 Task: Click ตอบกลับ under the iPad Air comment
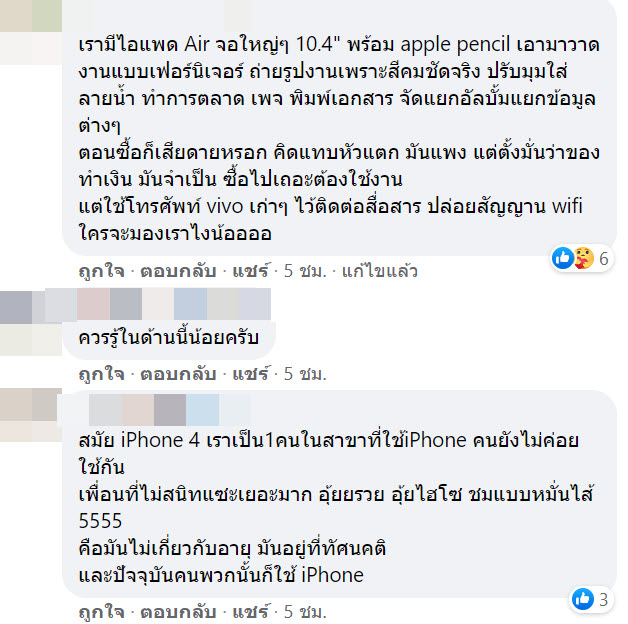click(178, 271)
